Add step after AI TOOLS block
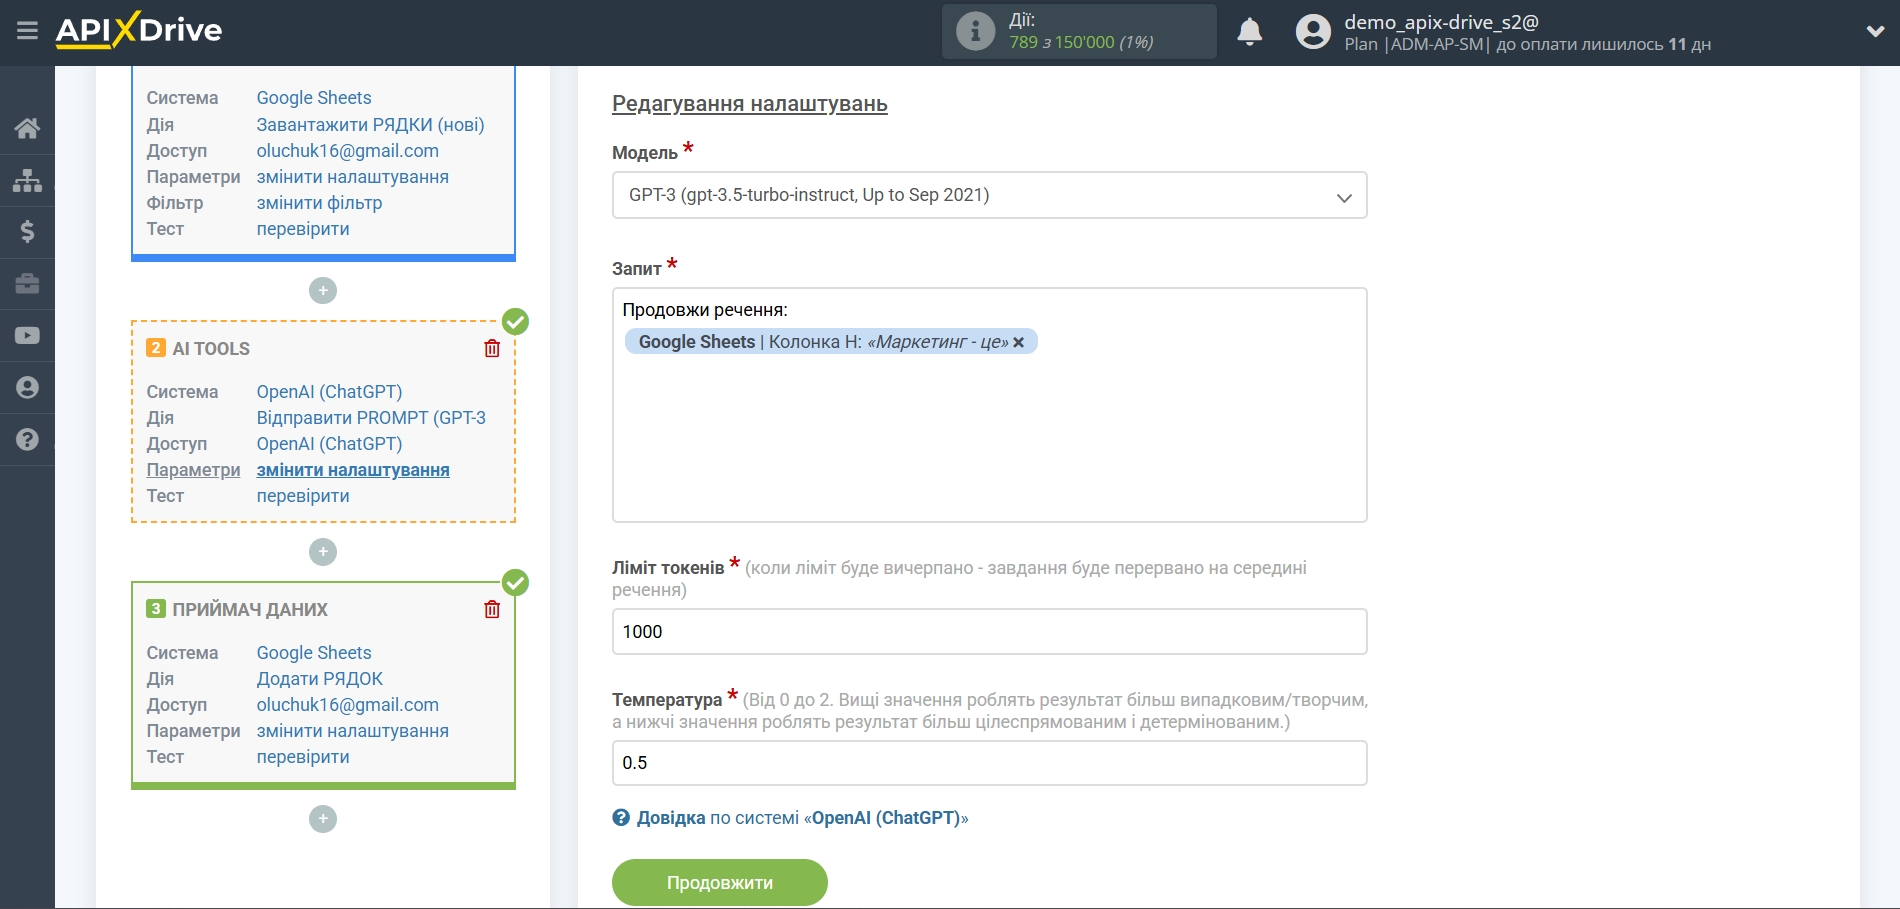The width and height of the screenshot is (1900, 909). coord(323,552)
